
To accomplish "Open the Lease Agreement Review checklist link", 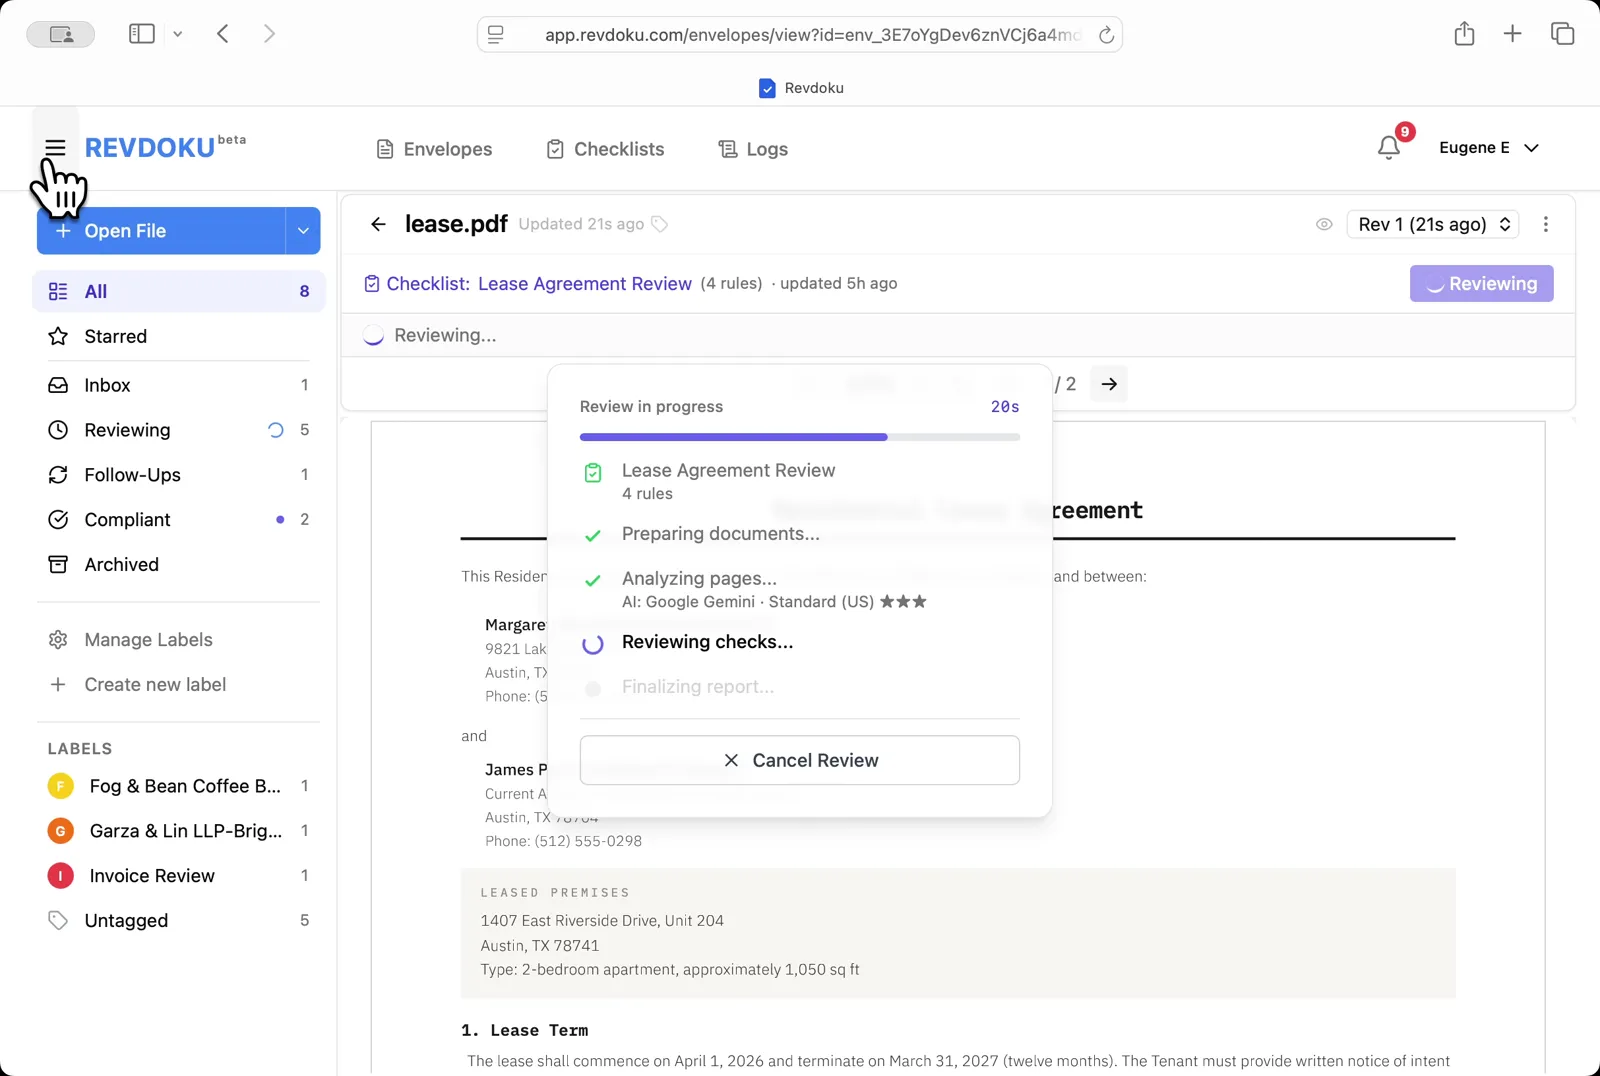I will click(x=584, y=284).
